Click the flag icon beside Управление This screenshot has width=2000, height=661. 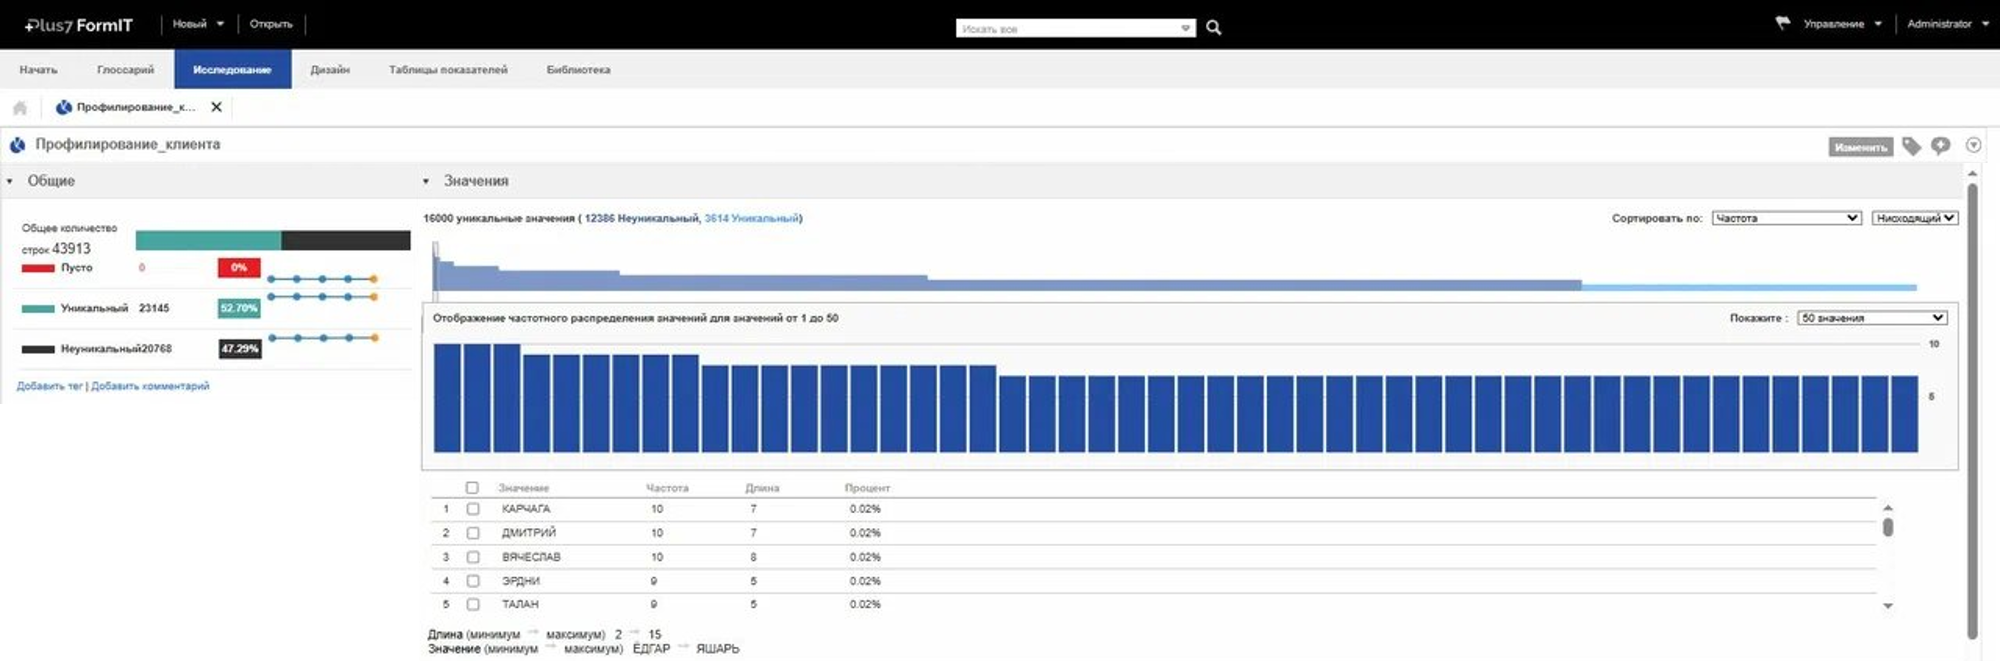(x=1782, y=23)
